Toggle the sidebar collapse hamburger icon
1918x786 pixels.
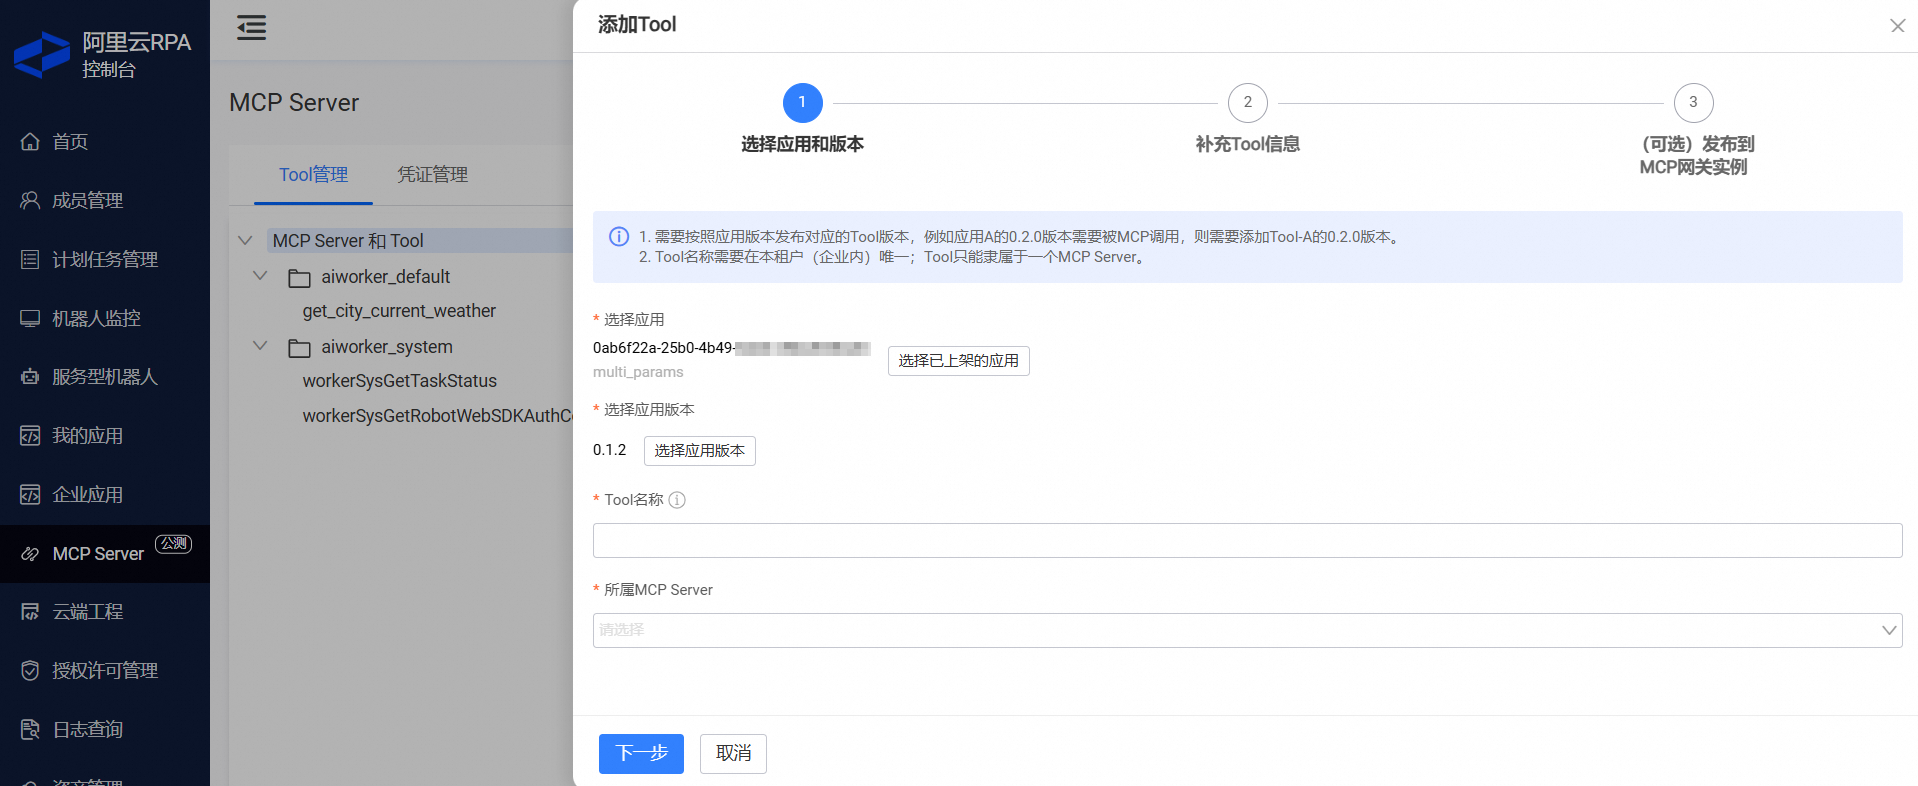[251, 28]
